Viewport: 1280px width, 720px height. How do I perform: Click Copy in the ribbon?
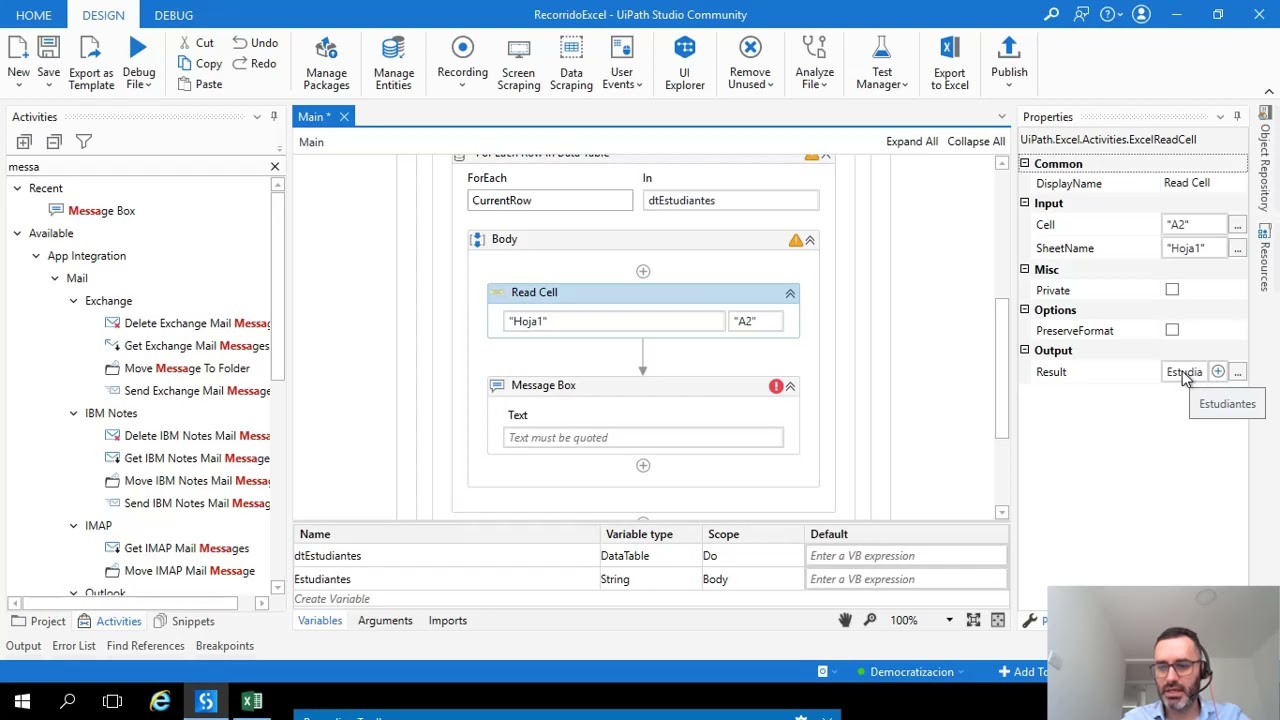click(200, 63)
